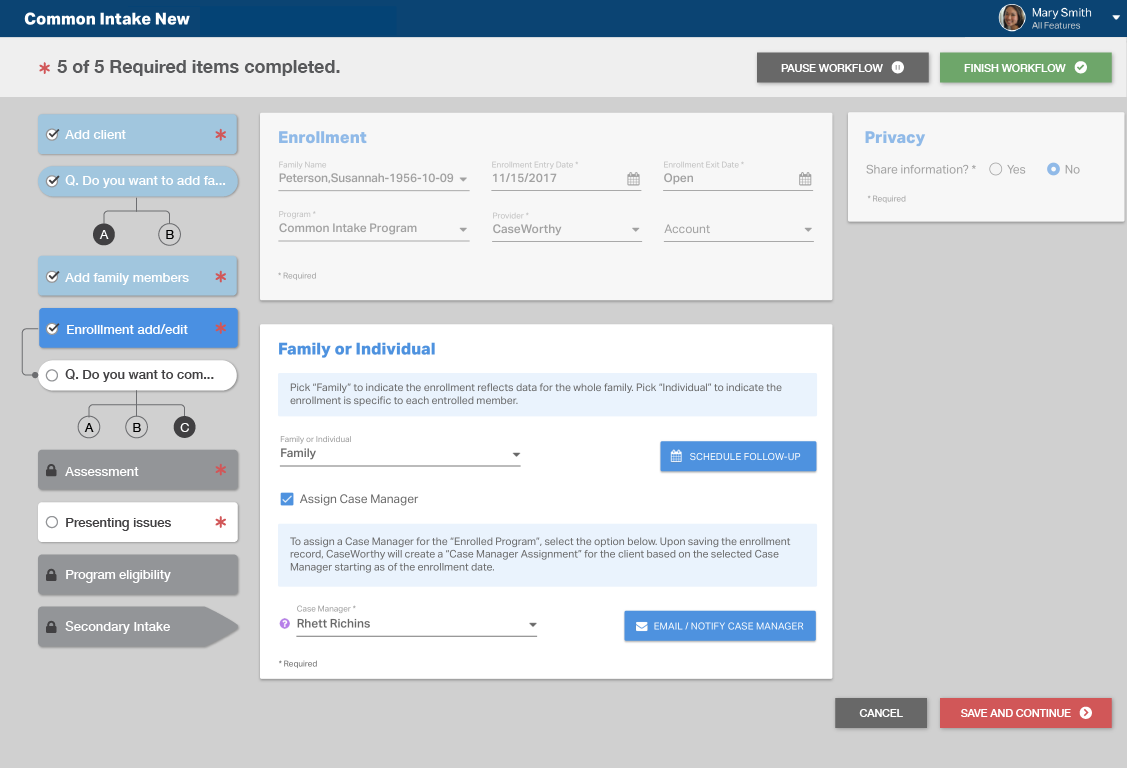Click the Family or Individual heading

[x=356, y=349]
